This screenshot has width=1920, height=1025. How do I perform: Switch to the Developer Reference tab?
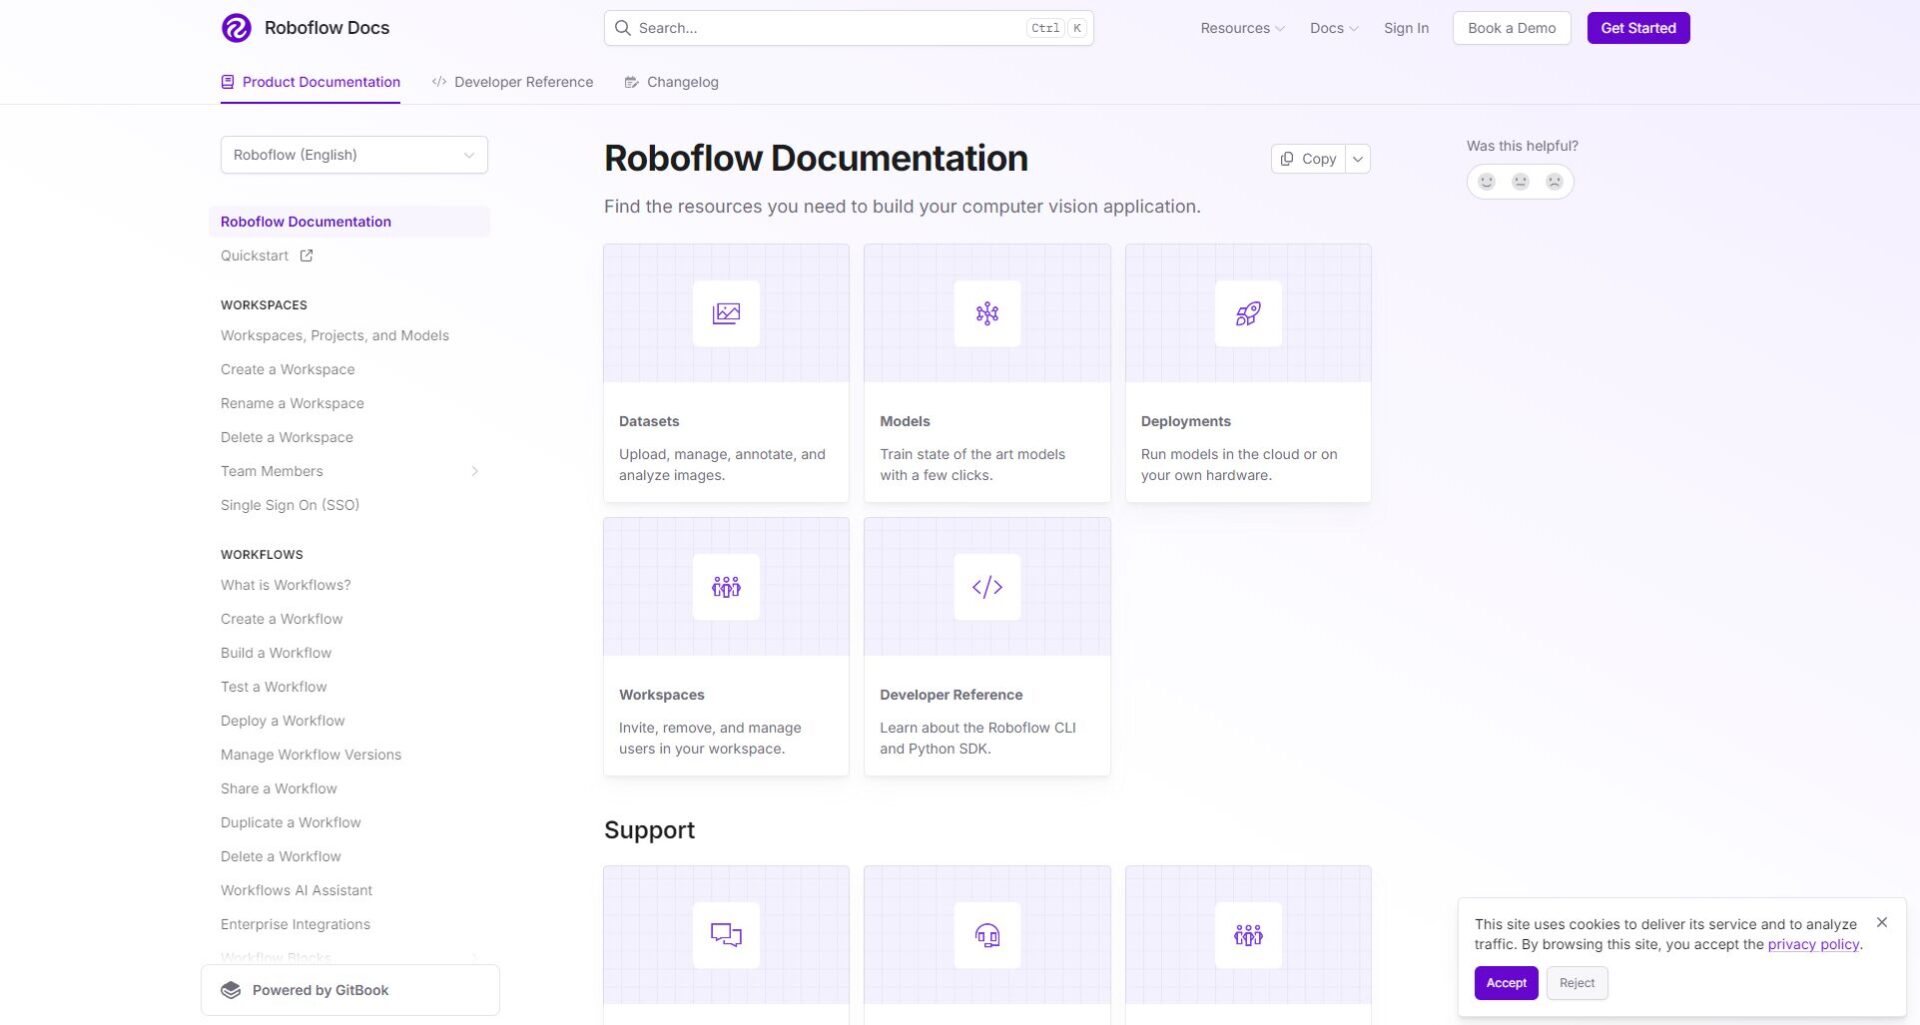pyautogui.click(x=512, y=82)
